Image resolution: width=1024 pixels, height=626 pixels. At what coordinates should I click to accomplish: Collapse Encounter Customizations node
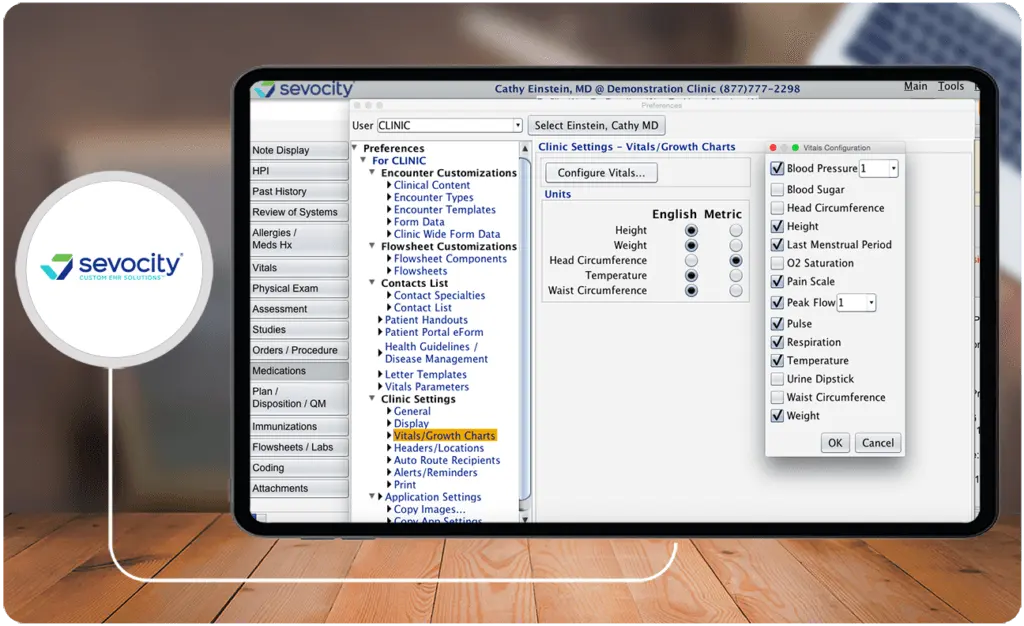pyautogui.click(x=372, y=172)
